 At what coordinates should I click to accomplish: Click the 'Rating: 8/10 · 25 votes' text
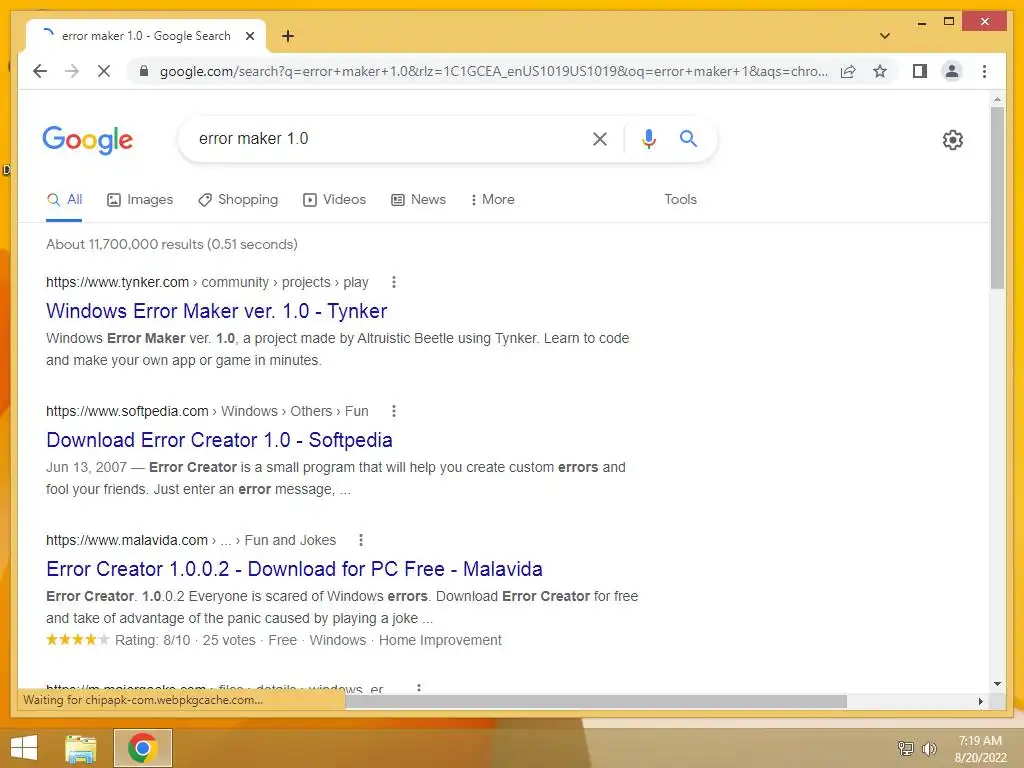pos(185,641)
